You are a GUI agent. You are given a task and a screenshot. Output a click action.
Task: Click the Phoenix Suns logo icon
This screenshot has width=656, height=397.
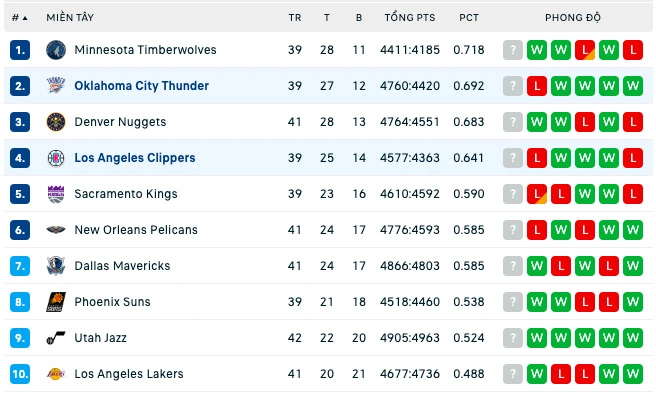56,302
